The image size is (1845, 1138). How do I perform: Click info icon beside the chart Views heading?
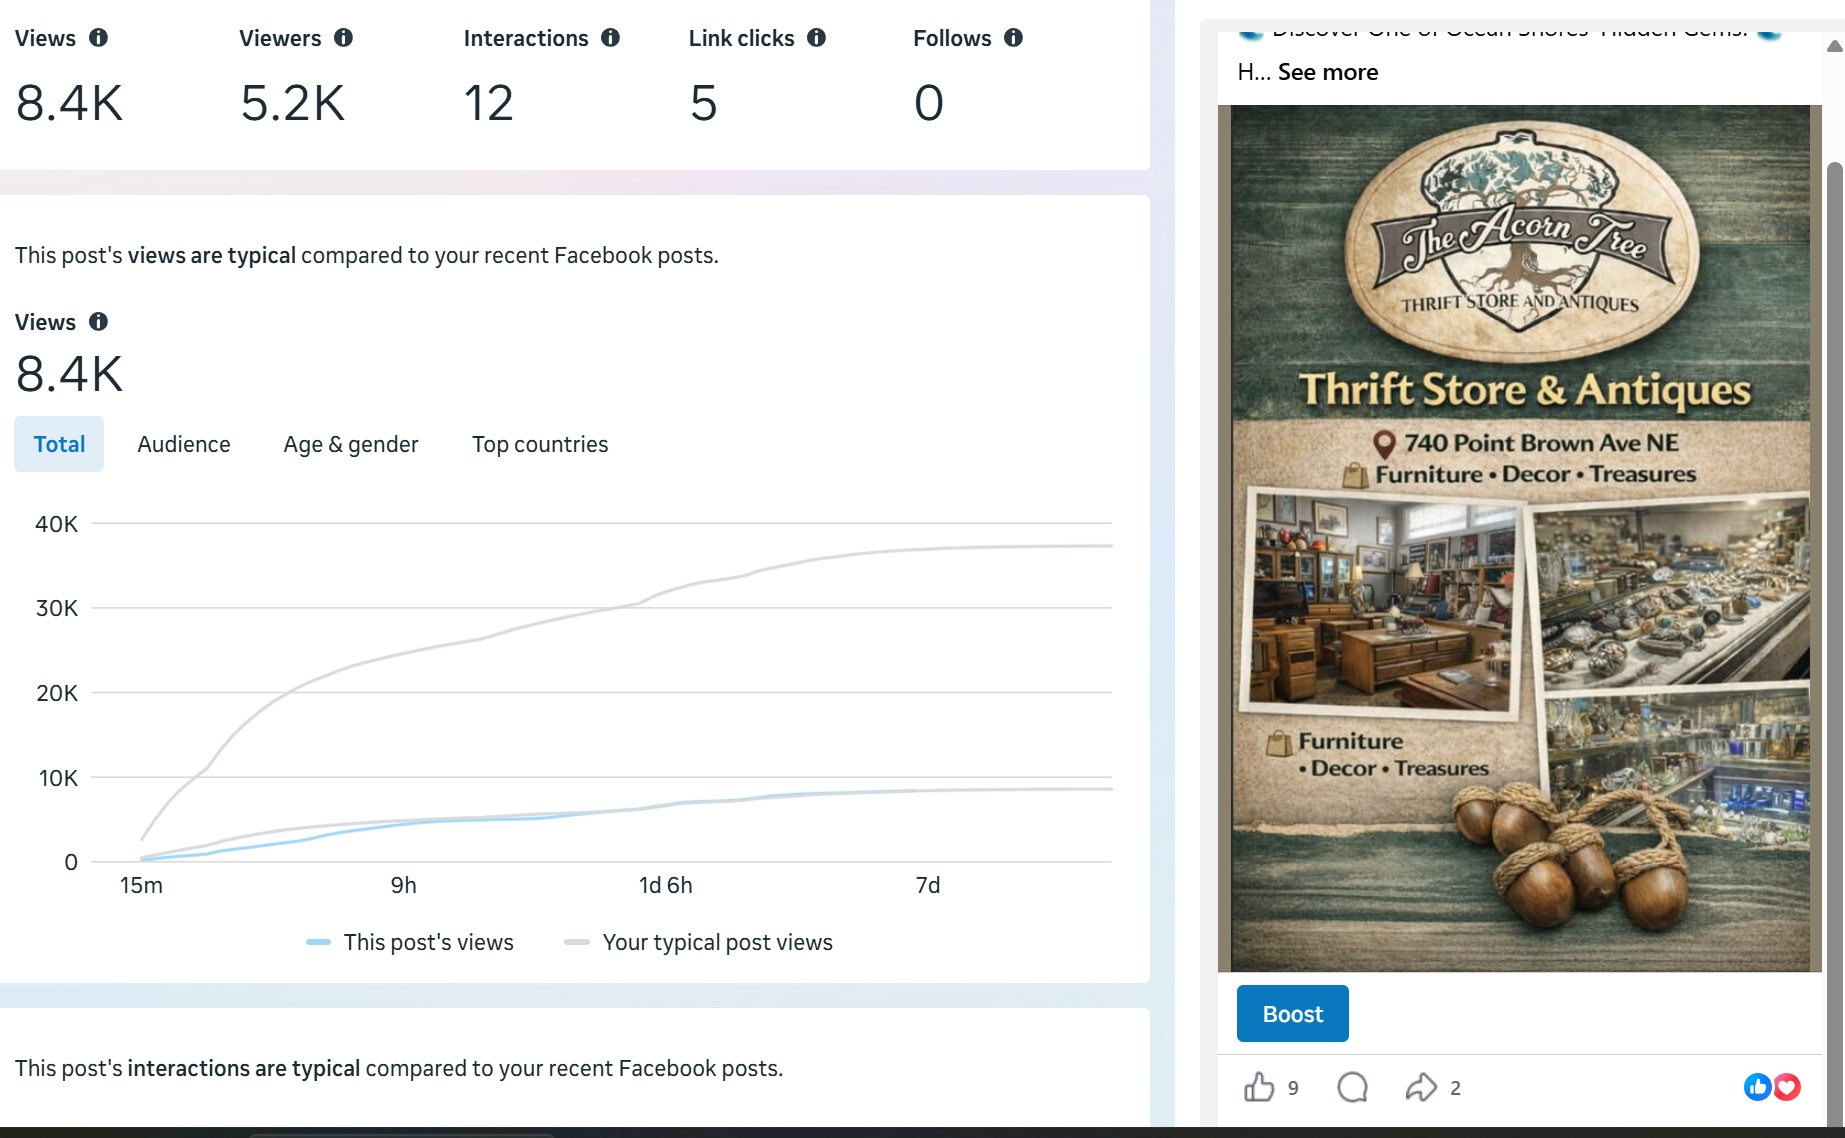[98, 322]
